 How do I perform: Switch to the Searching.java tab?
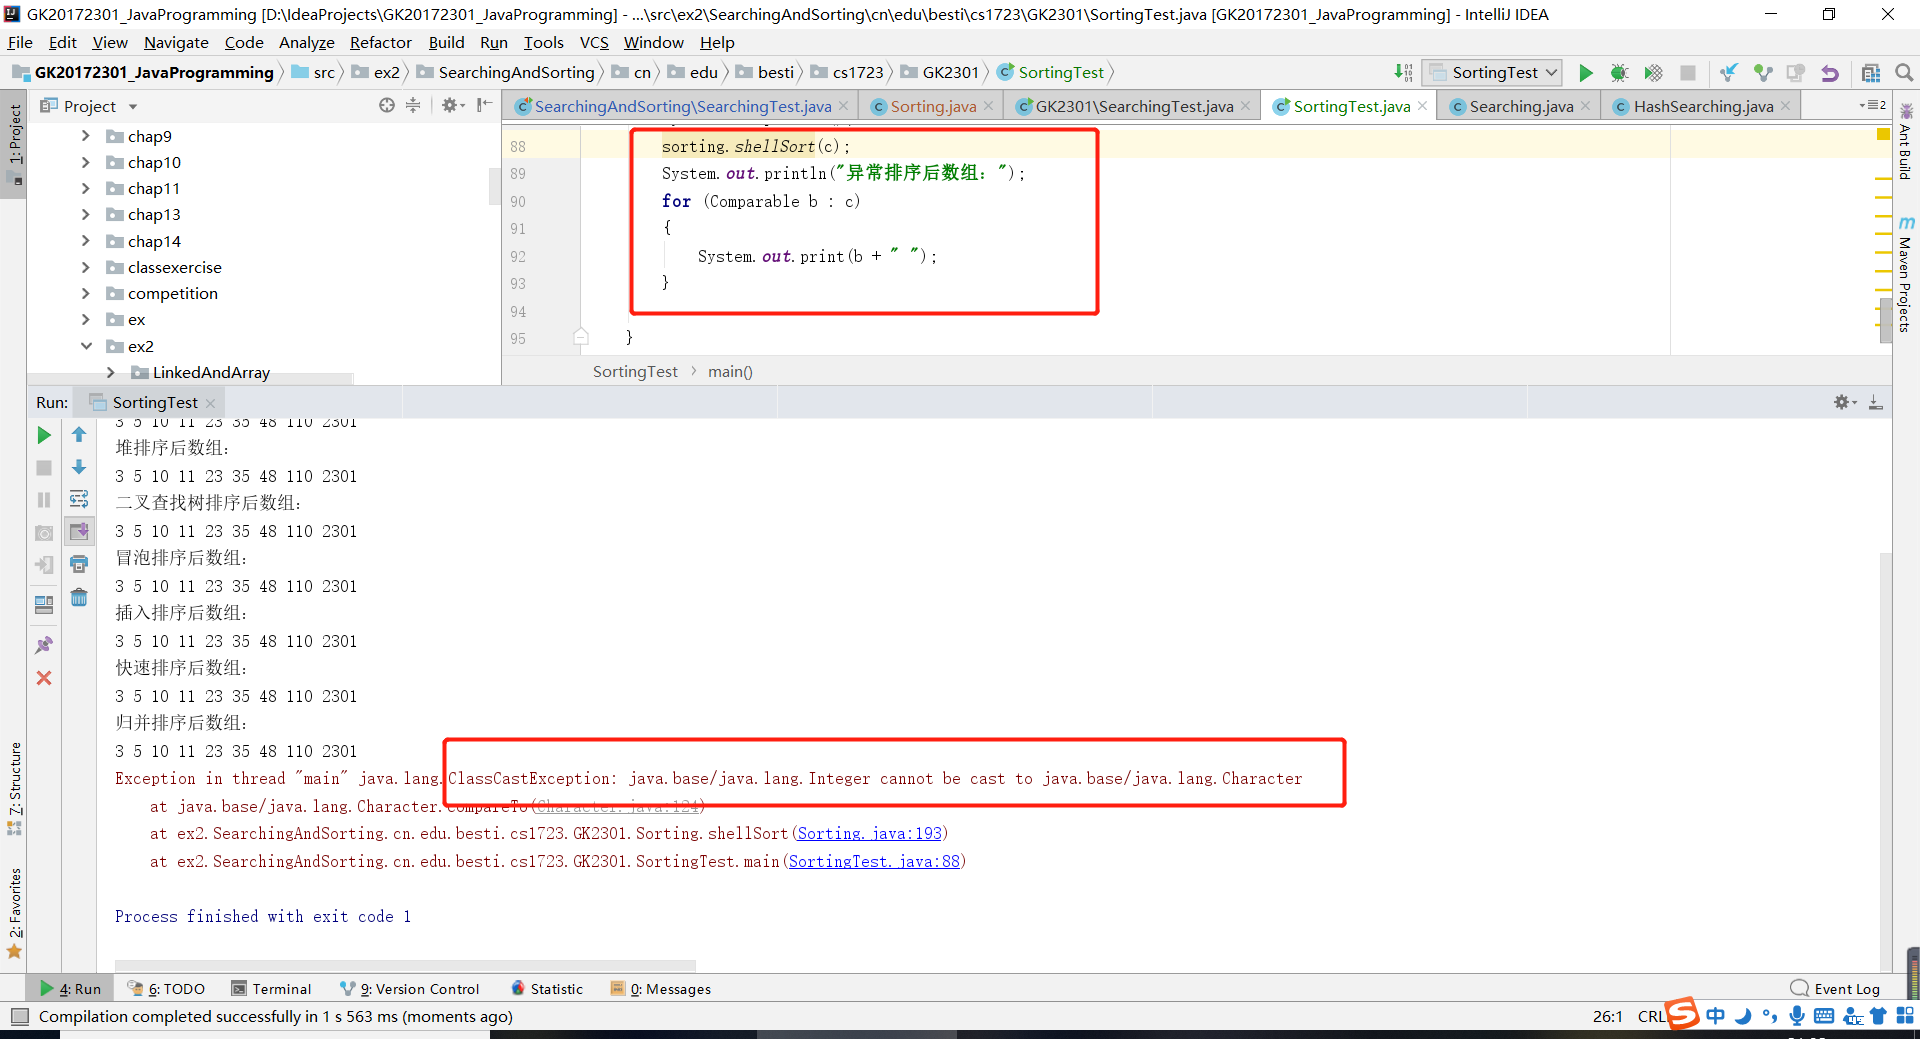click(x=1520, y=106)
